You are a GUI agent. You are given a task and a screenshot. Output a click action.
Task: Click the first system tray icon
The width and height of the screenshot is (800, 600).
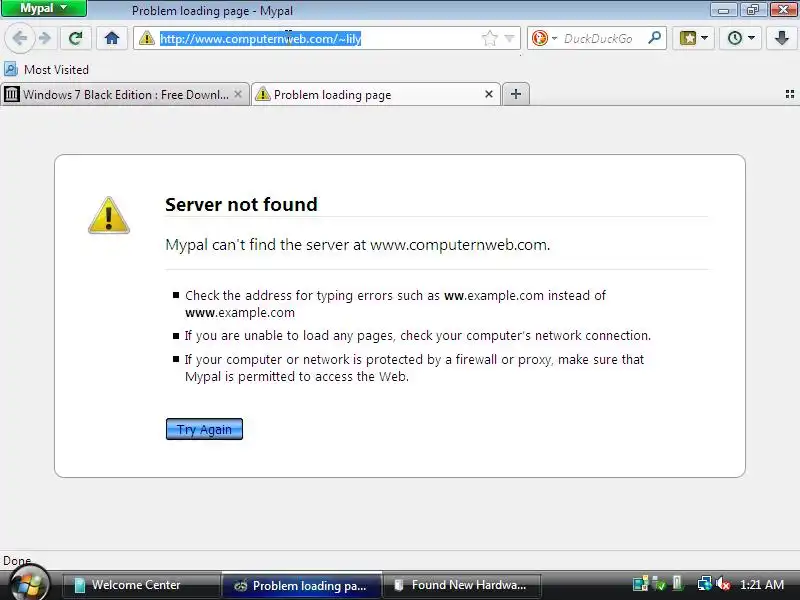[x=640, y=584]
